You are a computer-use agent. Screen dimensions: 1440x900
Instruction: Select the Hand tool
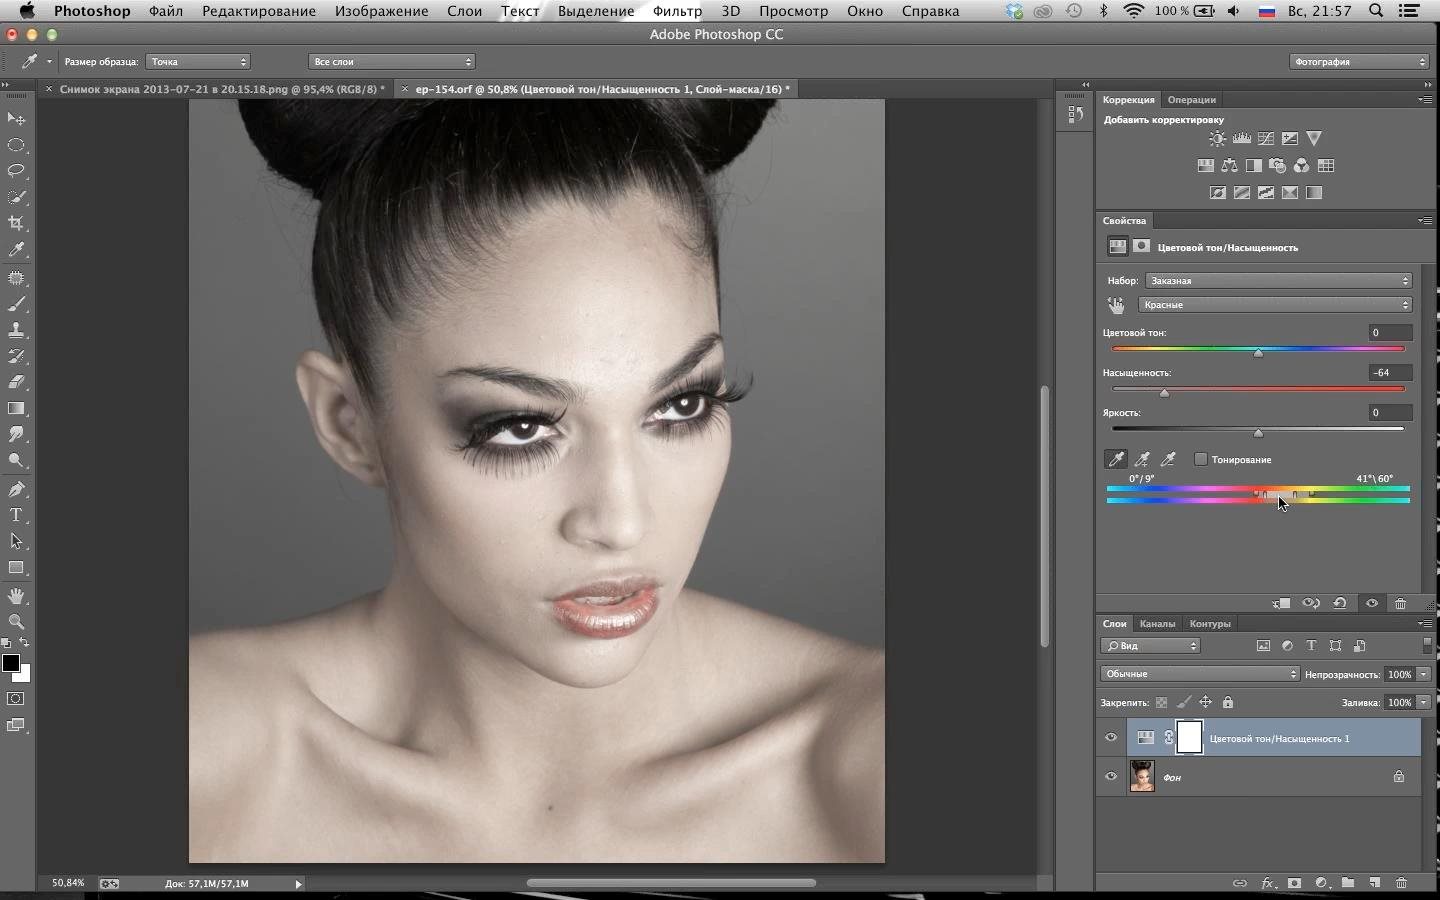tap(16, 596)
